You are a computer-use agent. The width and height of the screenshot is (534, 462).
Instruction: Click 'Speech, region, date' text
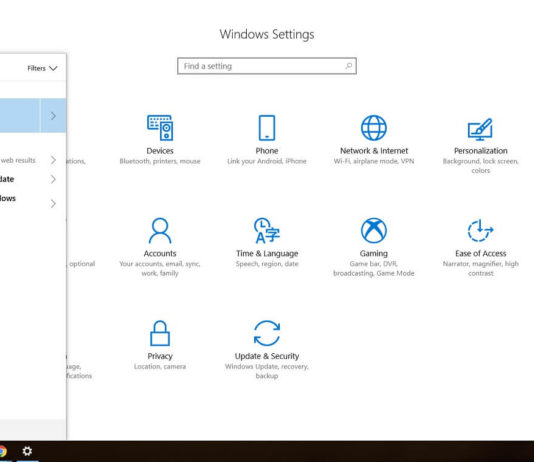[267, 264]
